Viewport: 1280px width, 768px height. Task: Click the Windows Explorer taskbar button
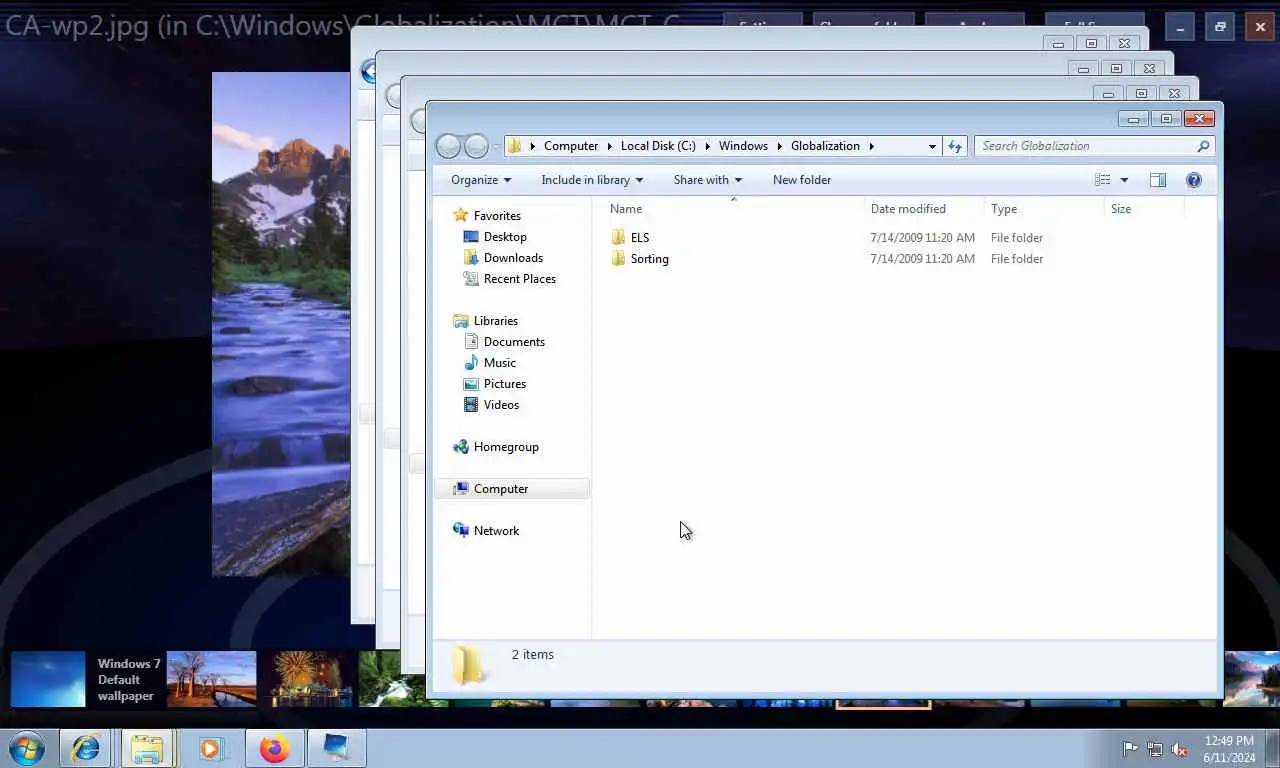point(147,748)
